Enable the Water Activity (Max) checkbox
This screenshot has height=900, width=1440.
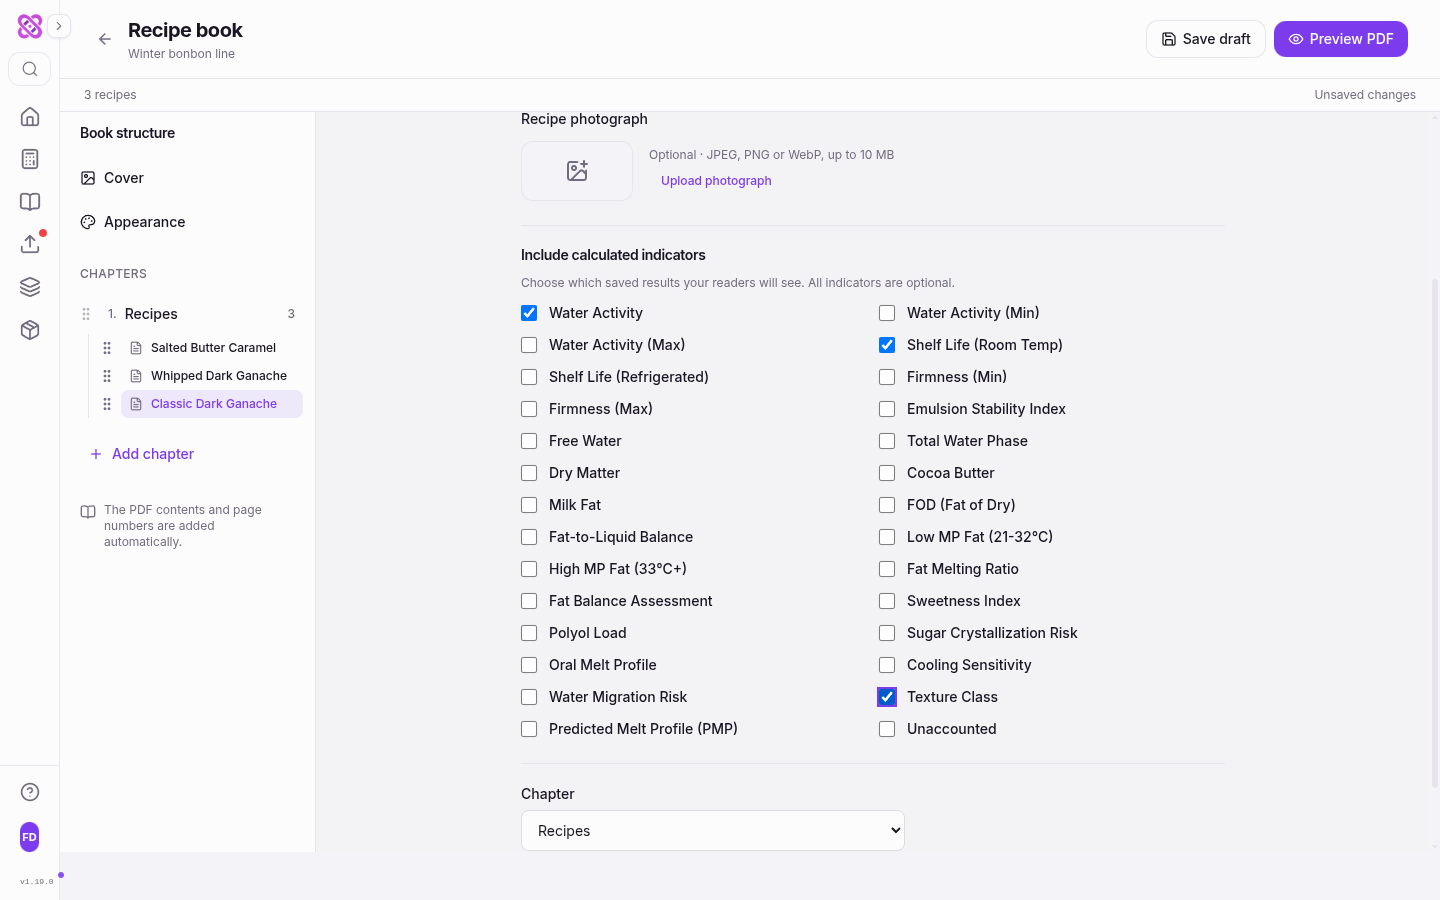click(529, 345)
